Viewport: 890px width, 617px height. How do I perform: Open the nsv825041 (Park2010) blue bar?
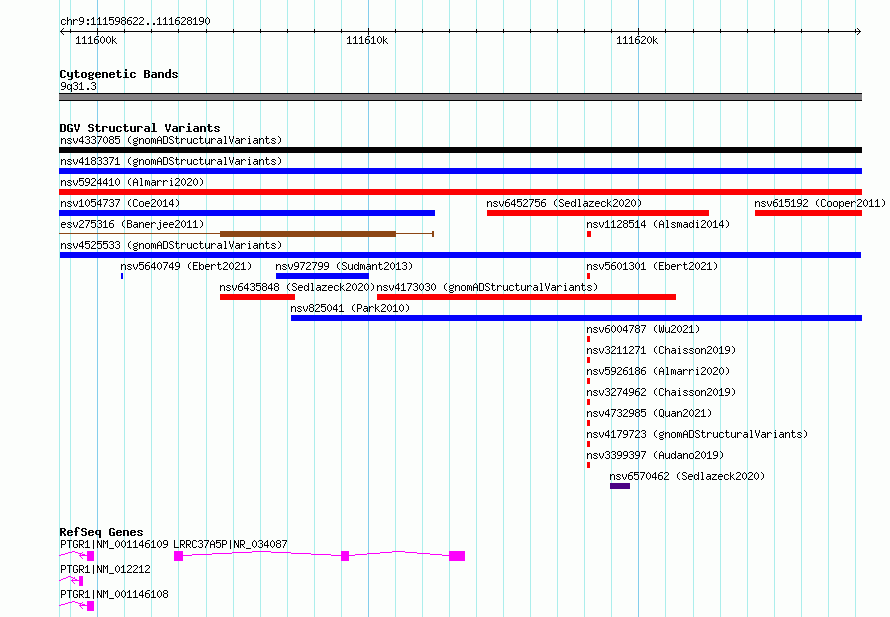576,318
